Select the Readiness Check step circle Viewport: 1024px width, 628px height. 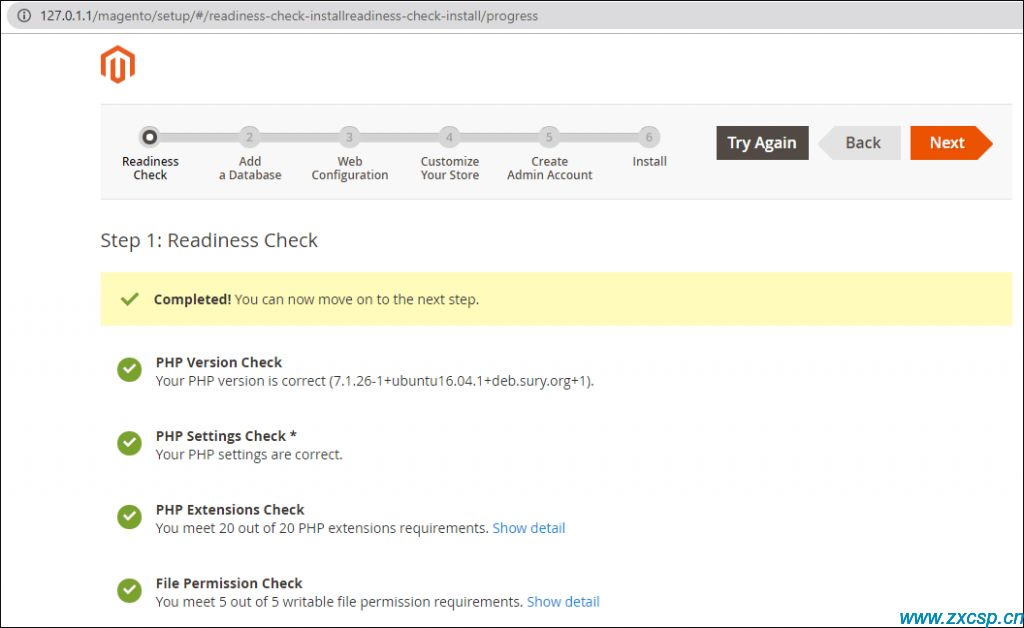150,137
